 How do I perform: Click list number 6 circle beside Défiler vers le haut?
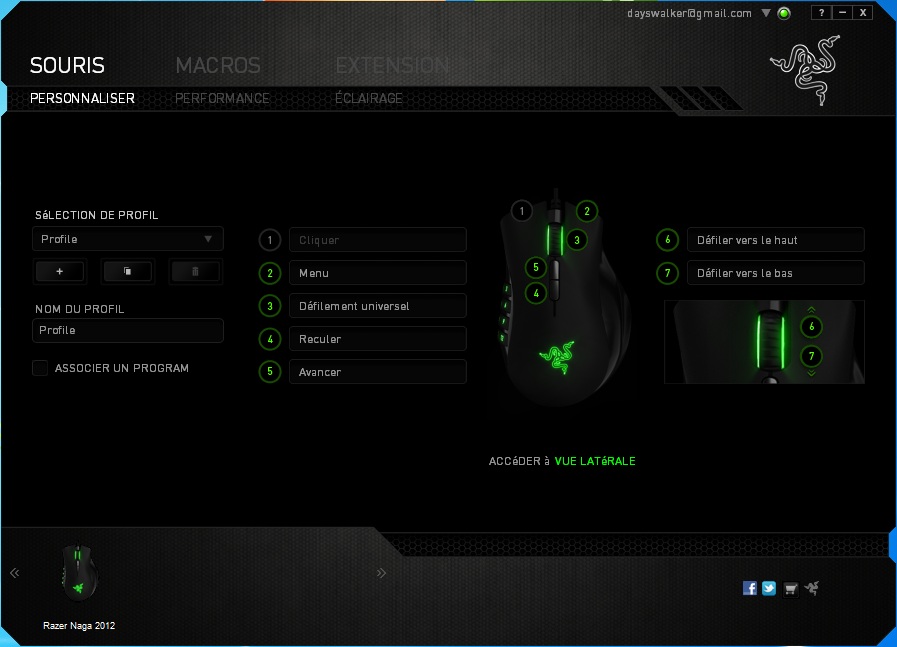(x=668, y=240)
